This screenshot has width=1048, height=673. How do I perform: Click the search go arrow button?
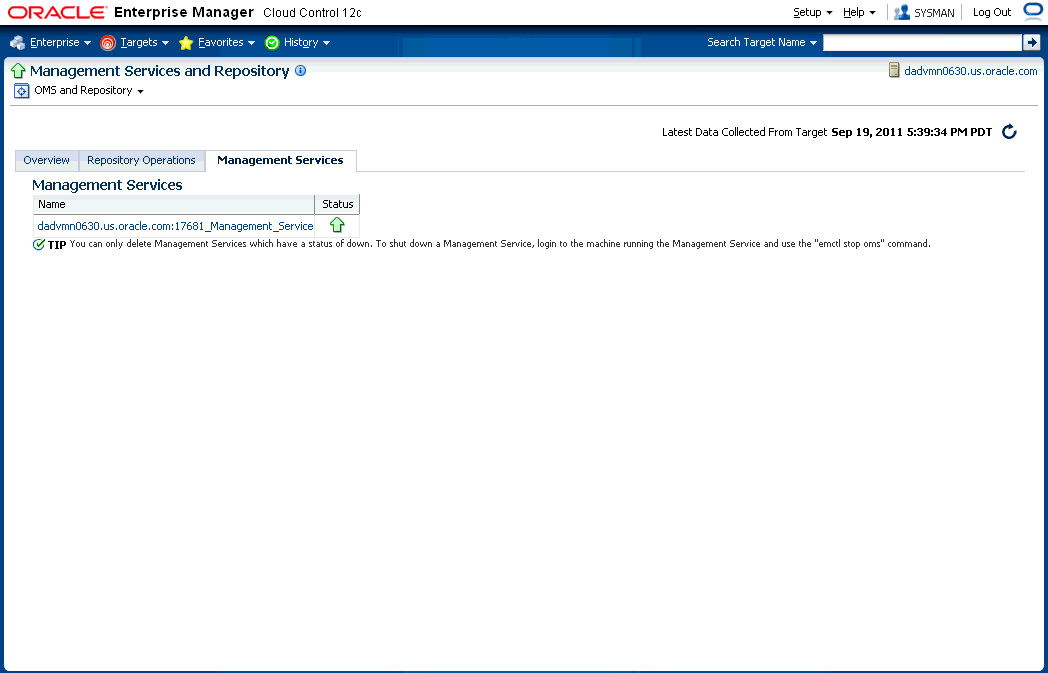click(x=1031, y=42)
